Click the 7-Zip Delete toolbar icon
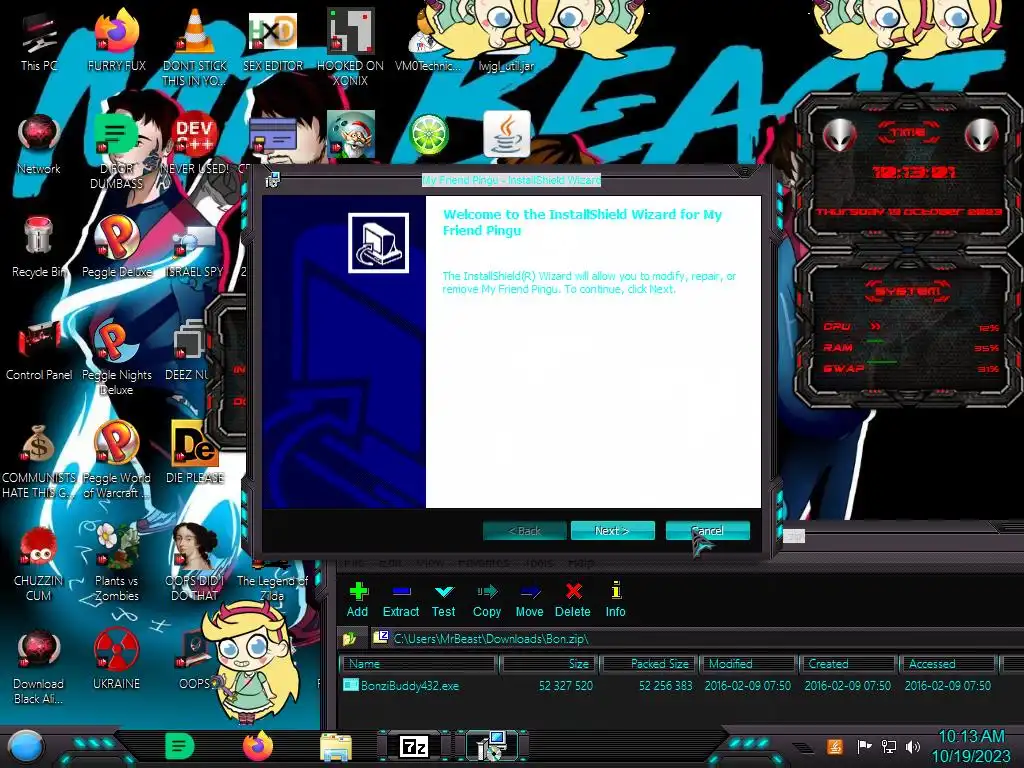Screen dimensions: 1024x768 573,600
